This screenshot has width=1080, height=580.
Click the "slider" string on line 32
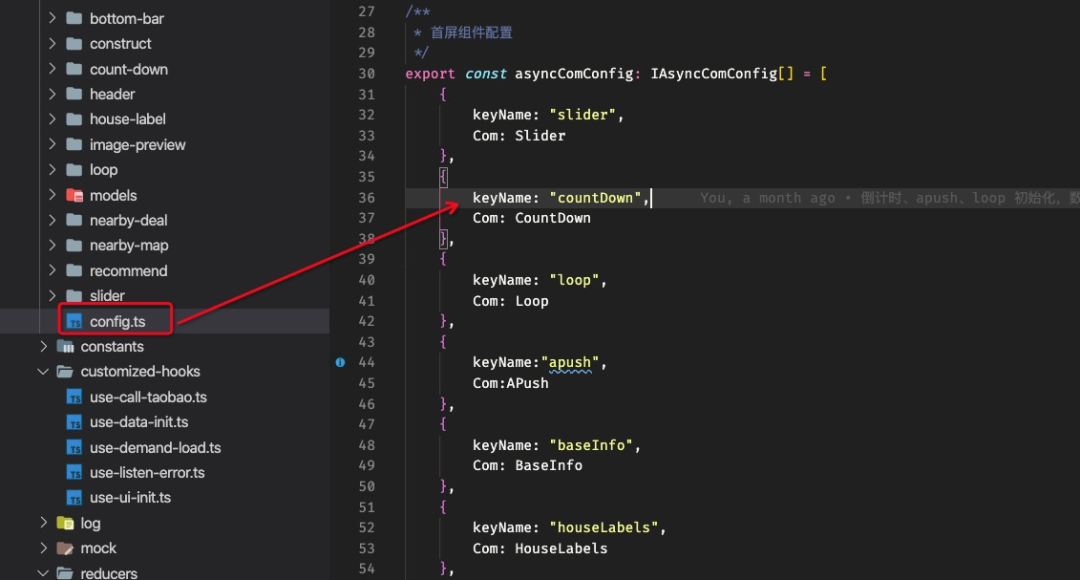coord(582,115)
